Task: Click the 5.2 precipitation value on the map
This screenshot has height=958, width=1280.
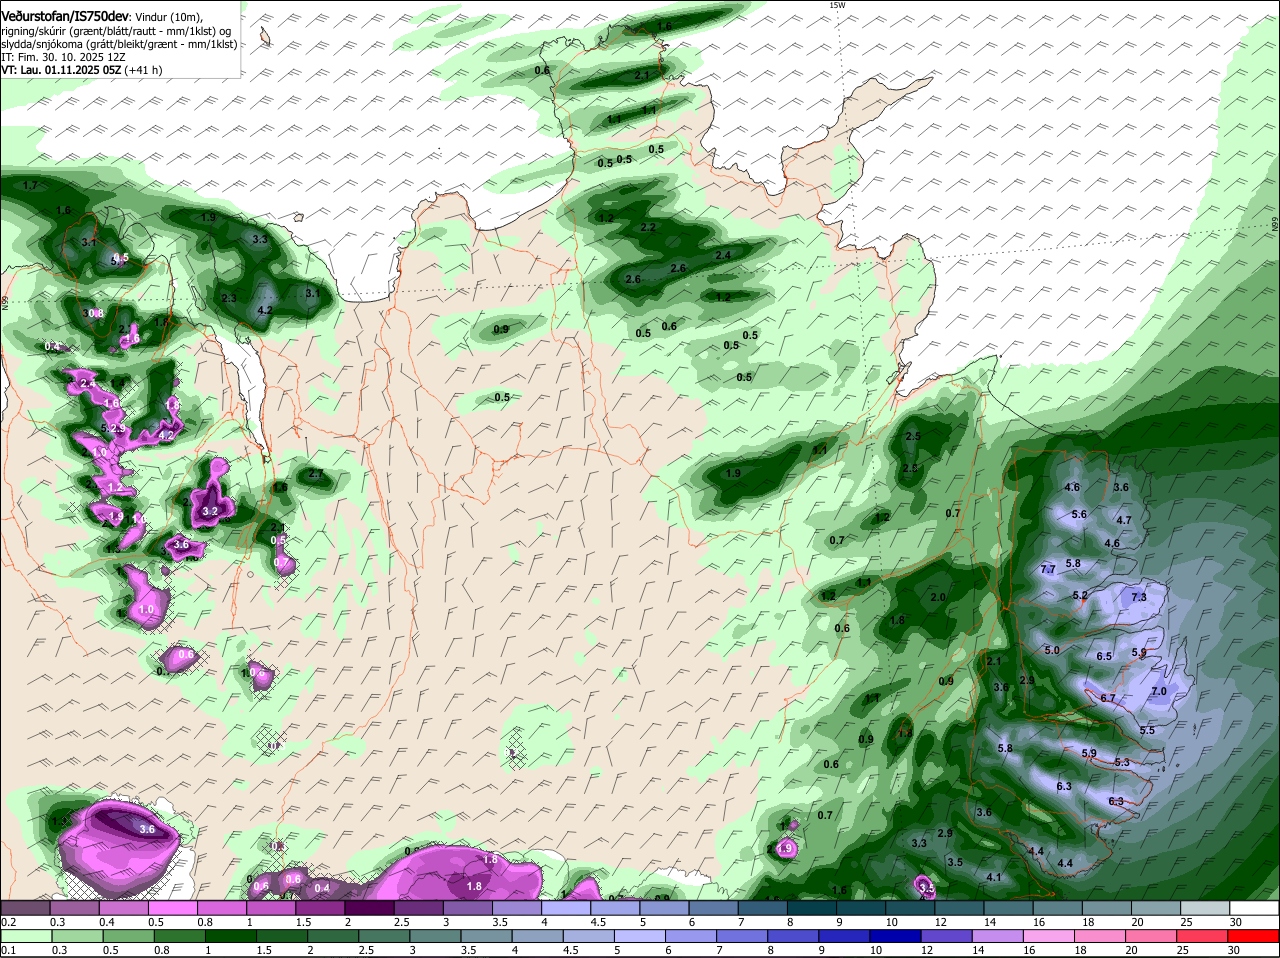Action: tap(1080, 595)
